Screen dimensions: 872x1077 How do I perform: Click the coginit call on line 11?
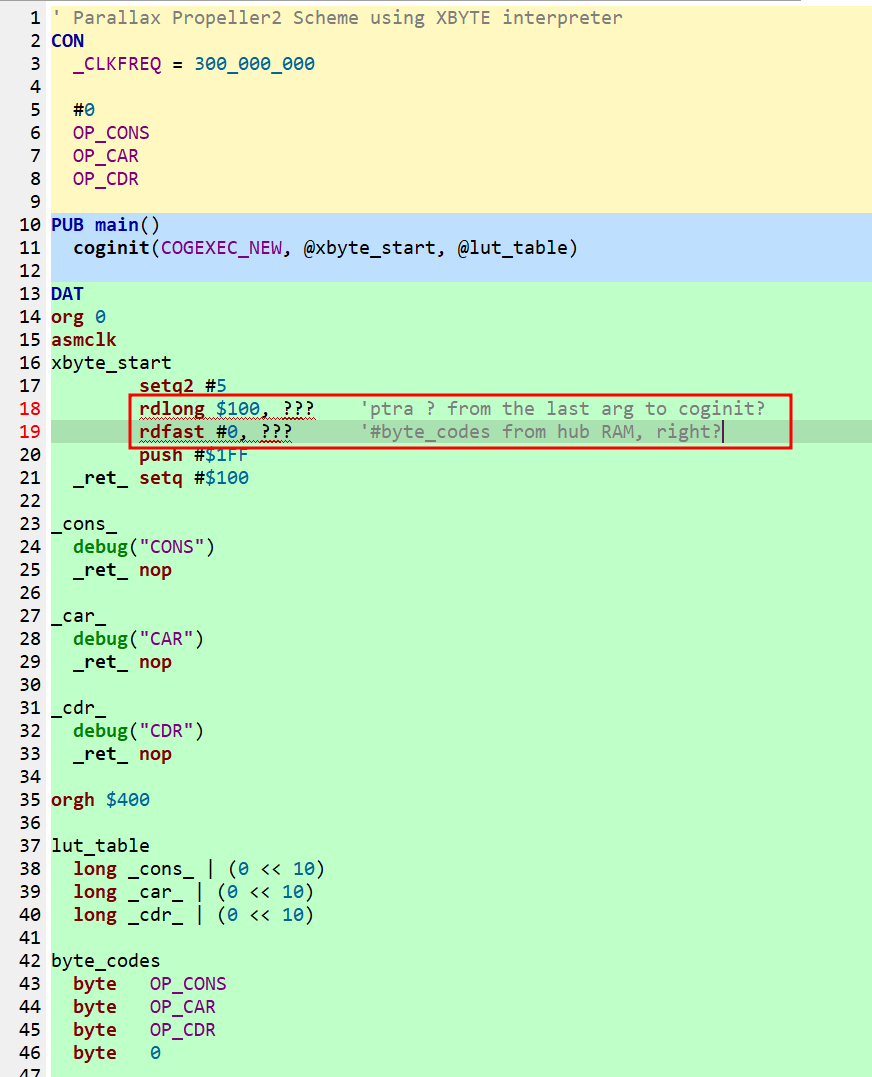tap(325, 248)
